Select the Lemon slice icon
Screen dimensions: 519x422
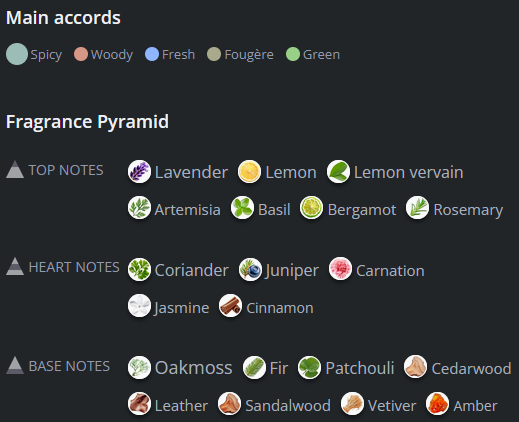coord(249,172)
